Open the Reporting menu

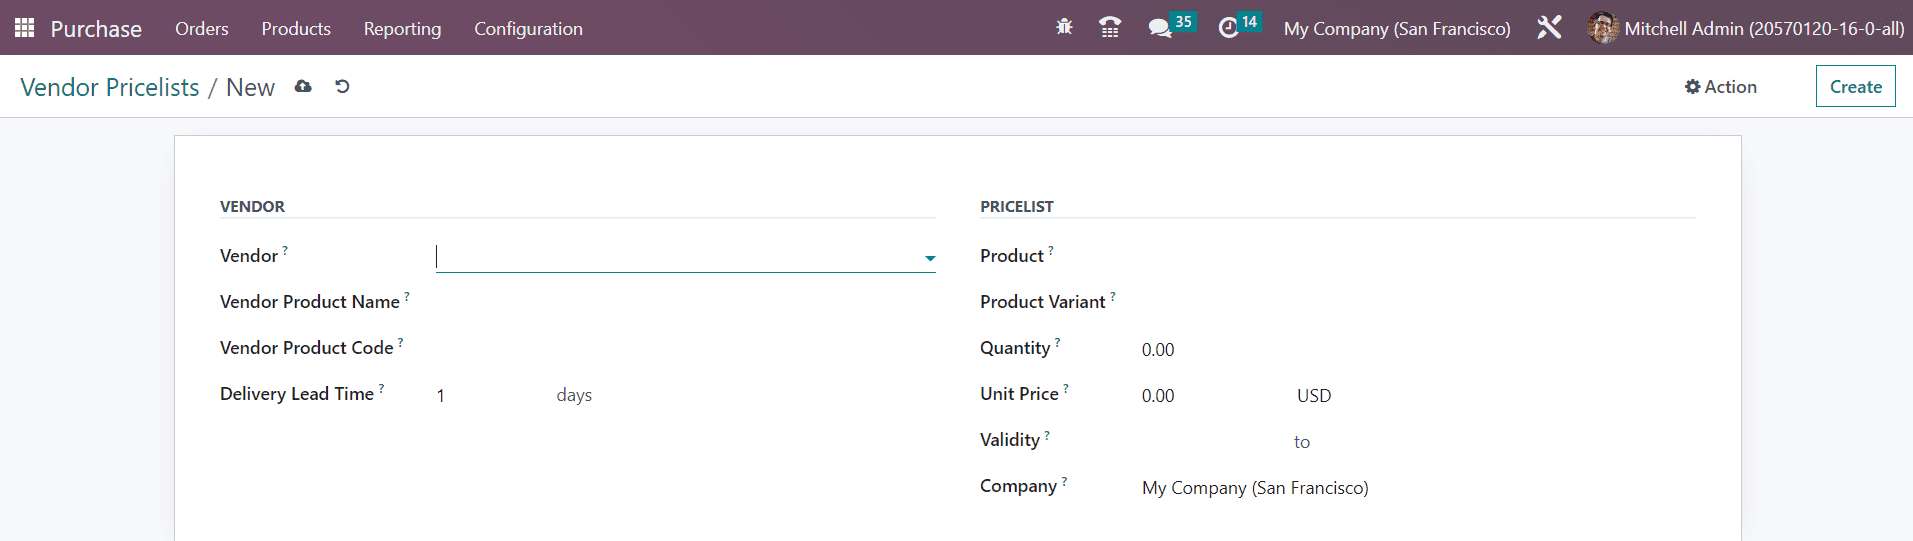tap(402, 29)
